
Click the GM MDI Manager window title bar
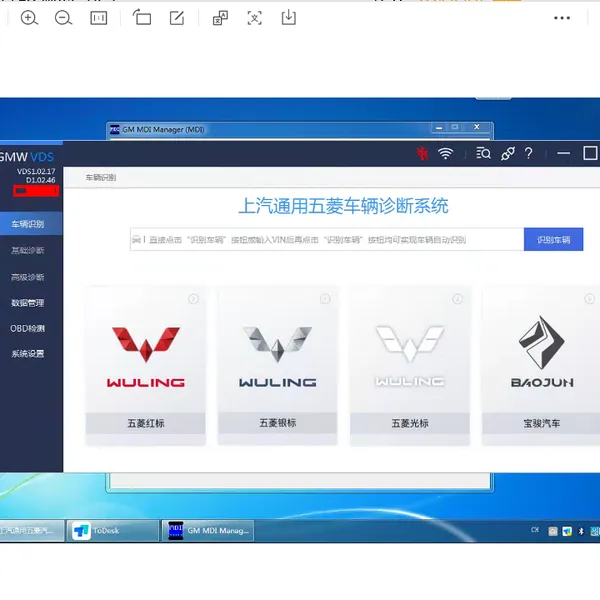(300, 129)
